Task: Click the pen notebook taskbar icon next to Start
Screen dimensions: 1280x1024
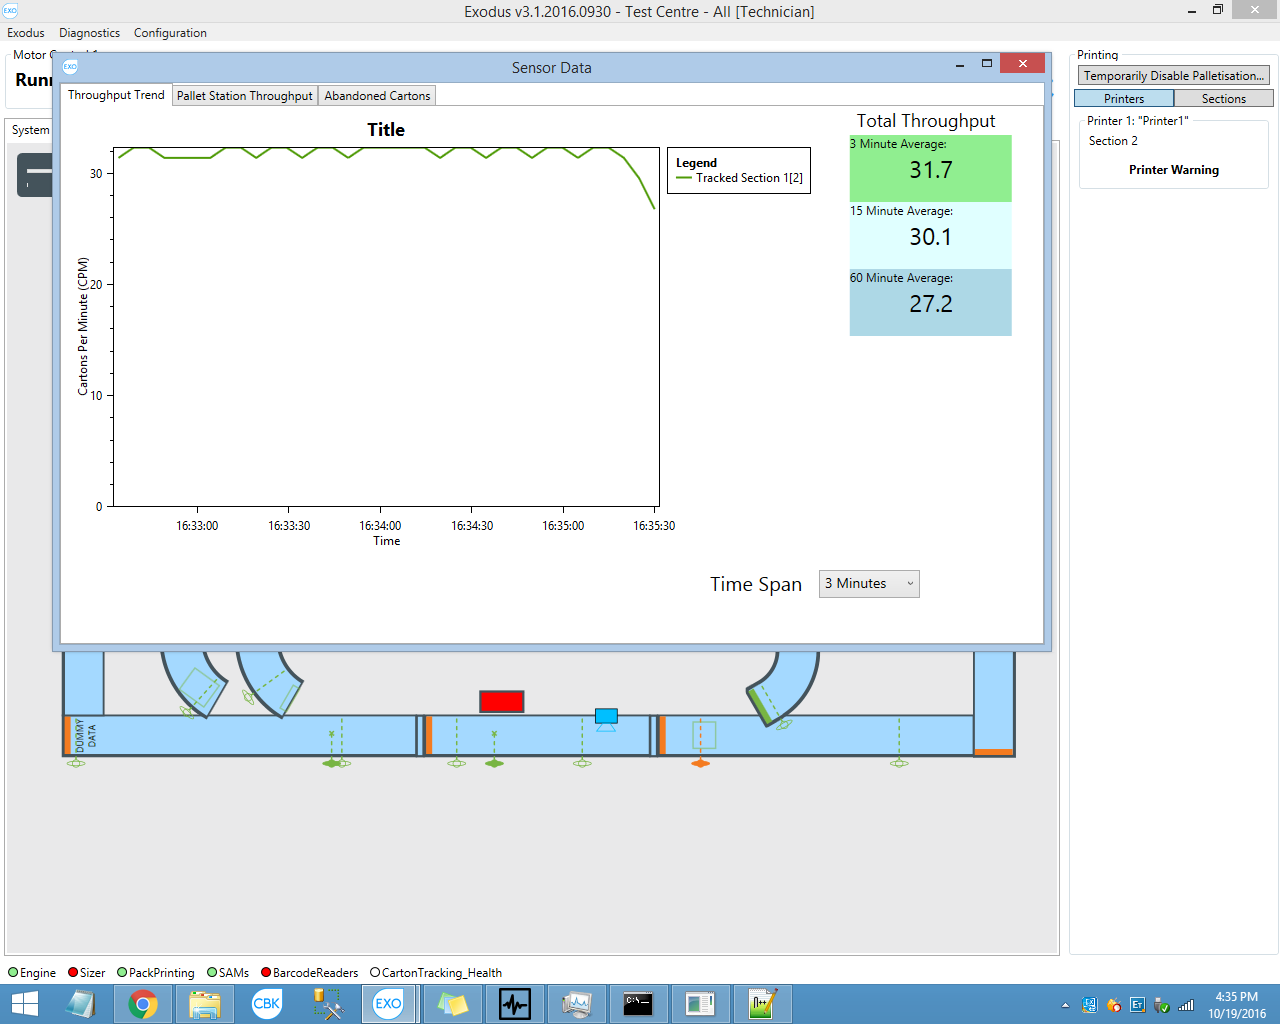Action: coord(81,1004)
